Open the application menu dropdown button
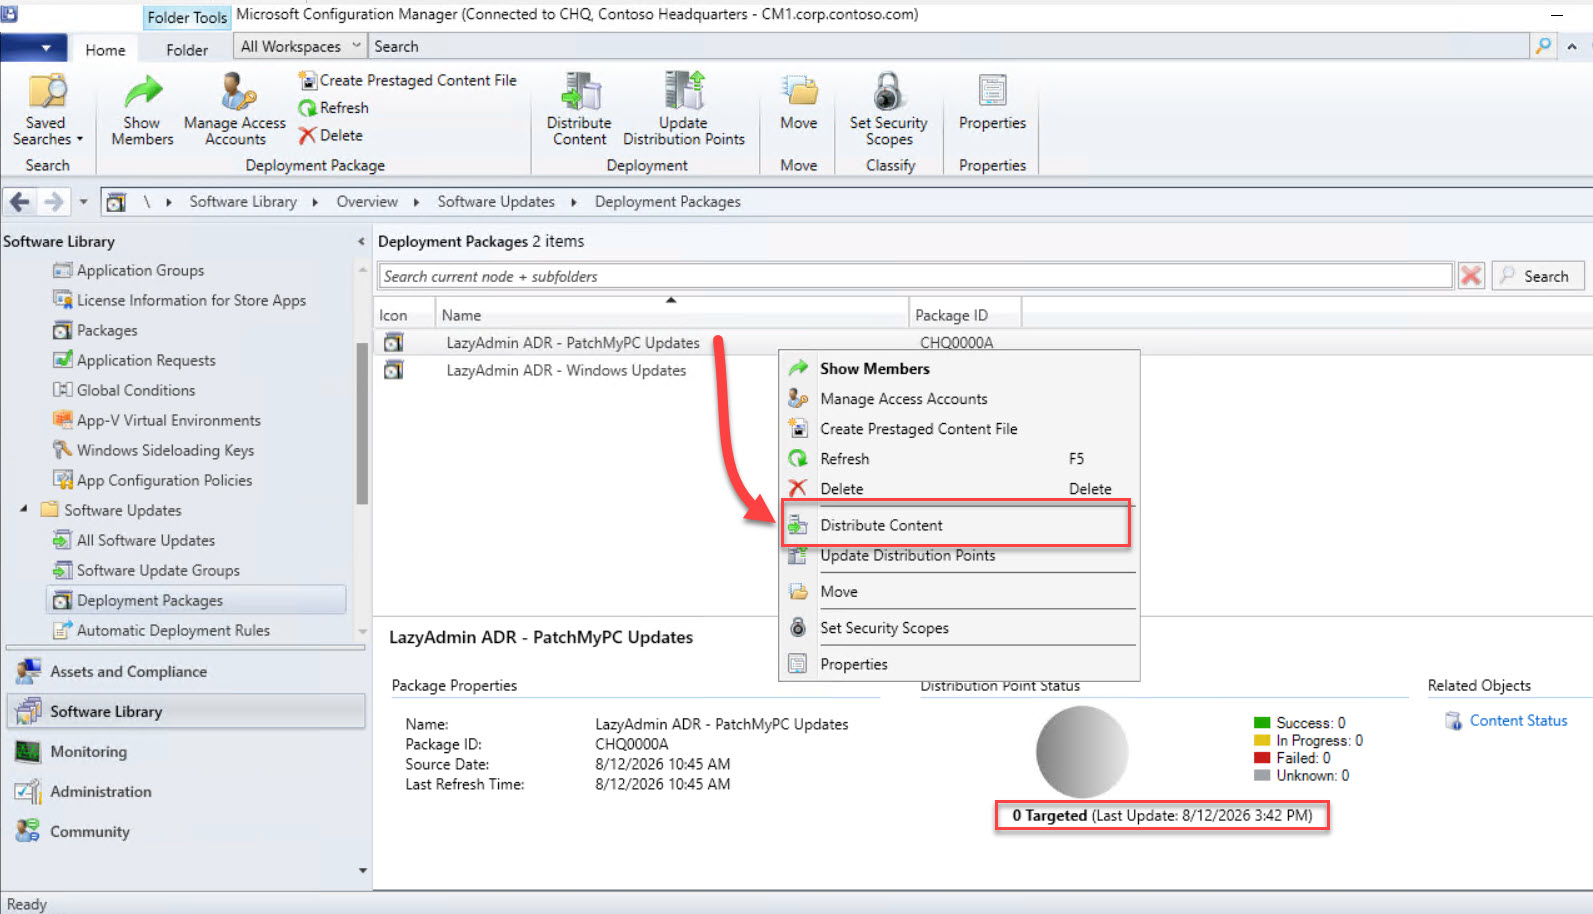This screenshot has width=1593, height=914. tap(34, 47)
